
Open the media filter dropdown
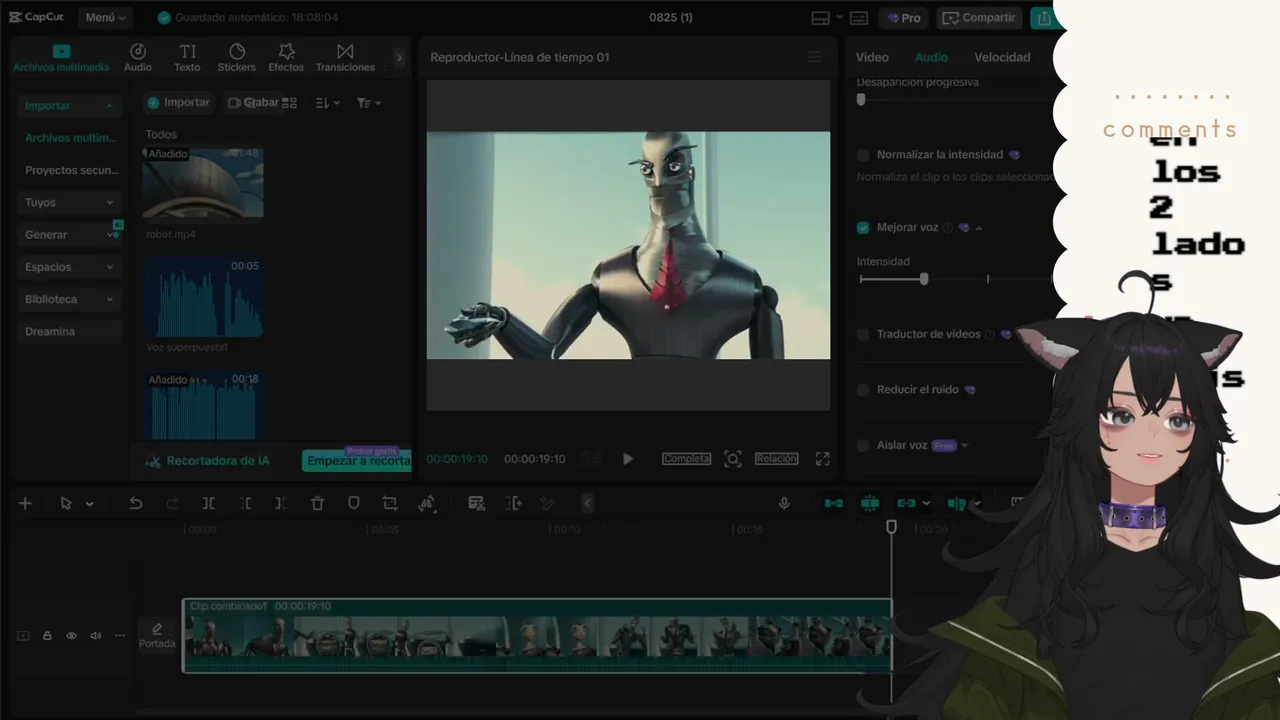click(x=369, y=103)
